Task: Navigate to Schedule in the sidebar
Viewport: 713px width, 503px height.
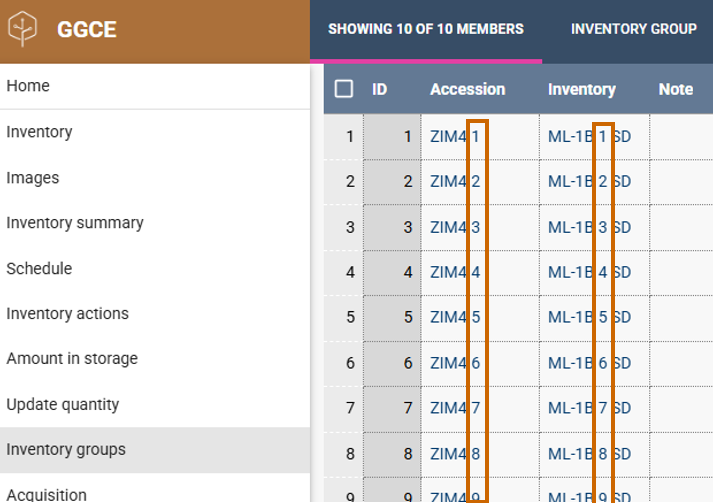Action: point(39,269)
